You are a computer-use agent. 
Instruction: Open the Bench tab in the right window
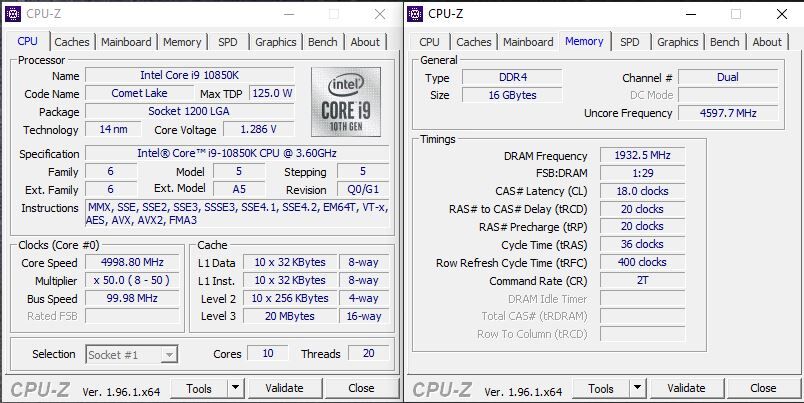tap(725, 42)
